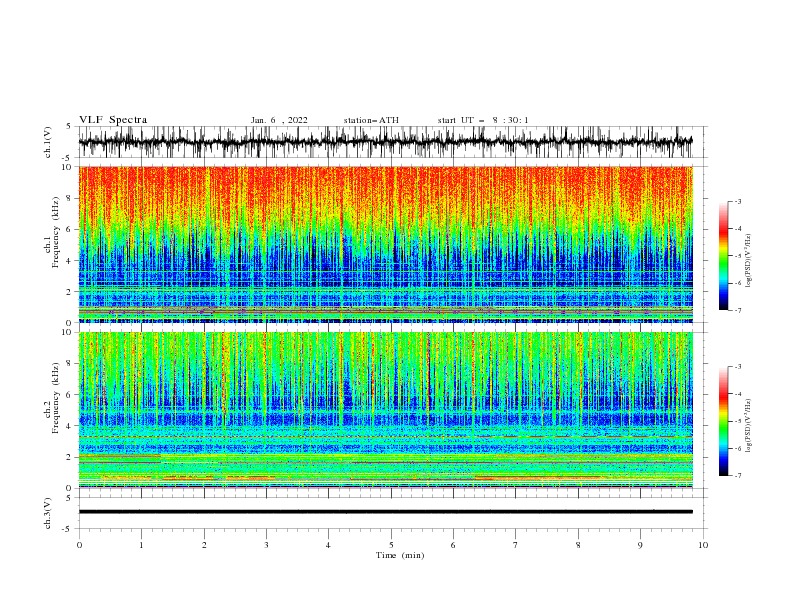
Task: Click the time-axis tick label "10"
Action: 703,545
